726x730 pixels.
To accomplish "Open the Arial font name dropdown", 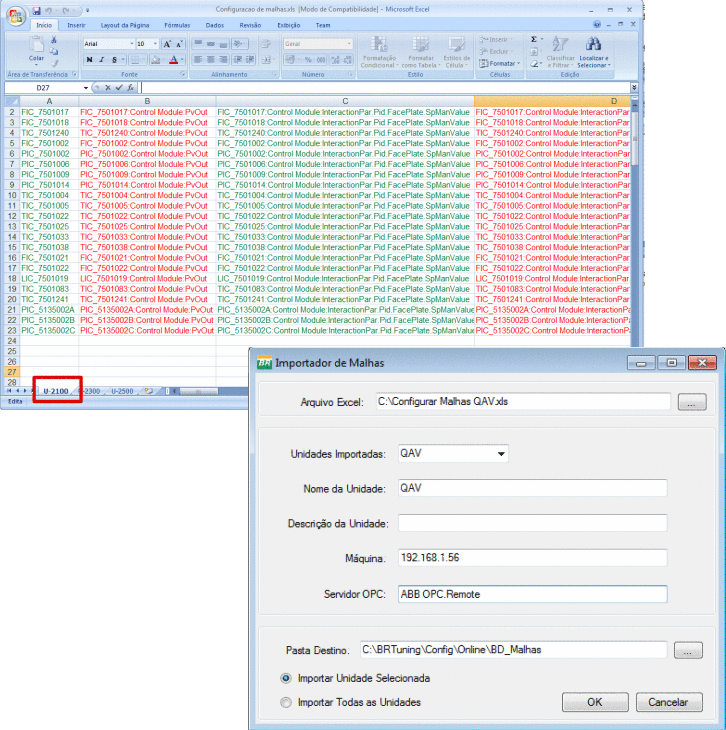I will click(x=129, y=44).
